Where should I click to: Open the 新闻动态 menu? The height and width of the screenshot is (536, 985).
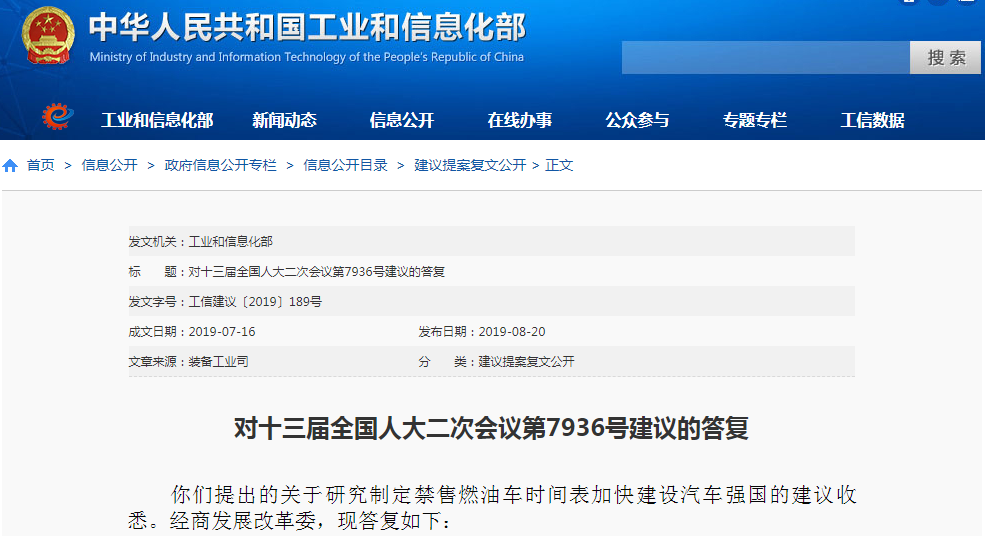pos(284,120)
